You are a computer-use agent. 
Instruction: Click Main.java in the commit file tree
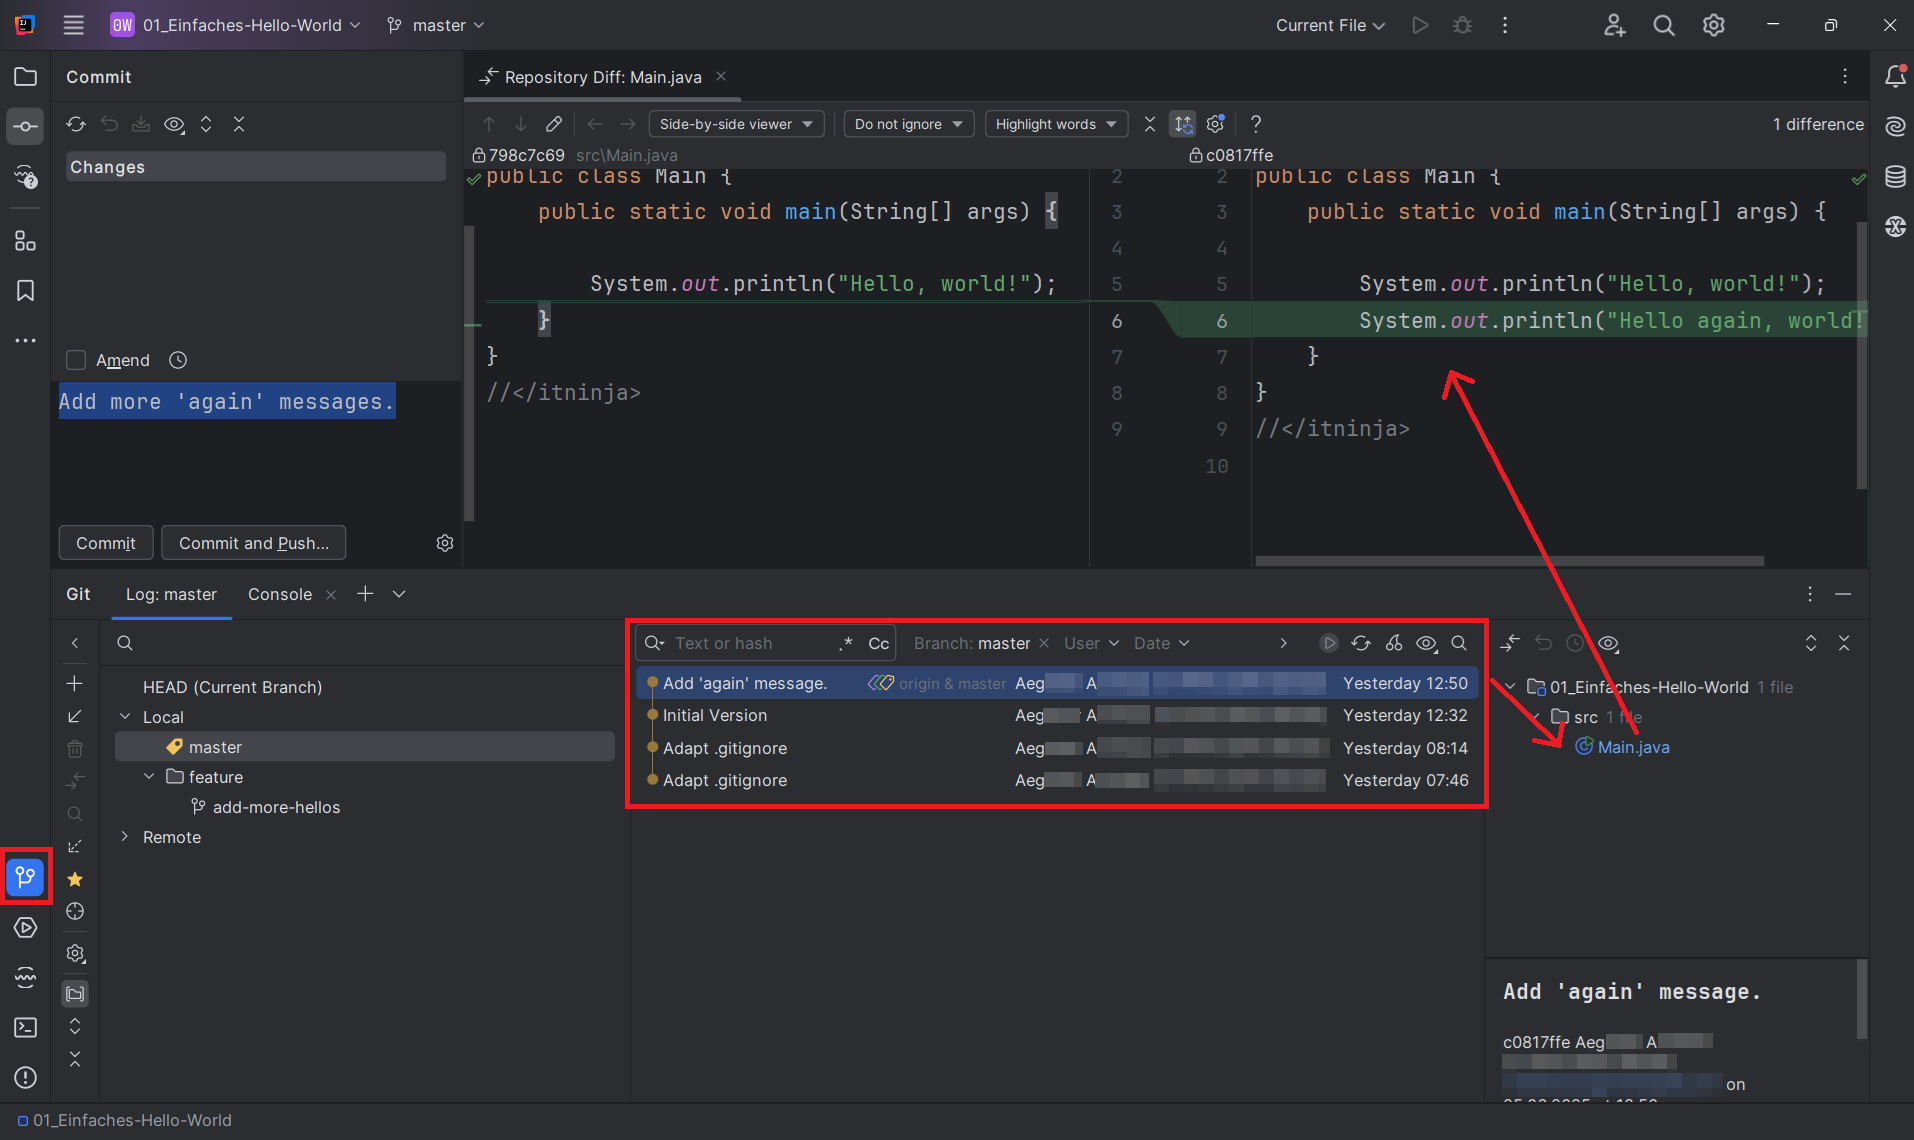click(x=1633, y=747)
